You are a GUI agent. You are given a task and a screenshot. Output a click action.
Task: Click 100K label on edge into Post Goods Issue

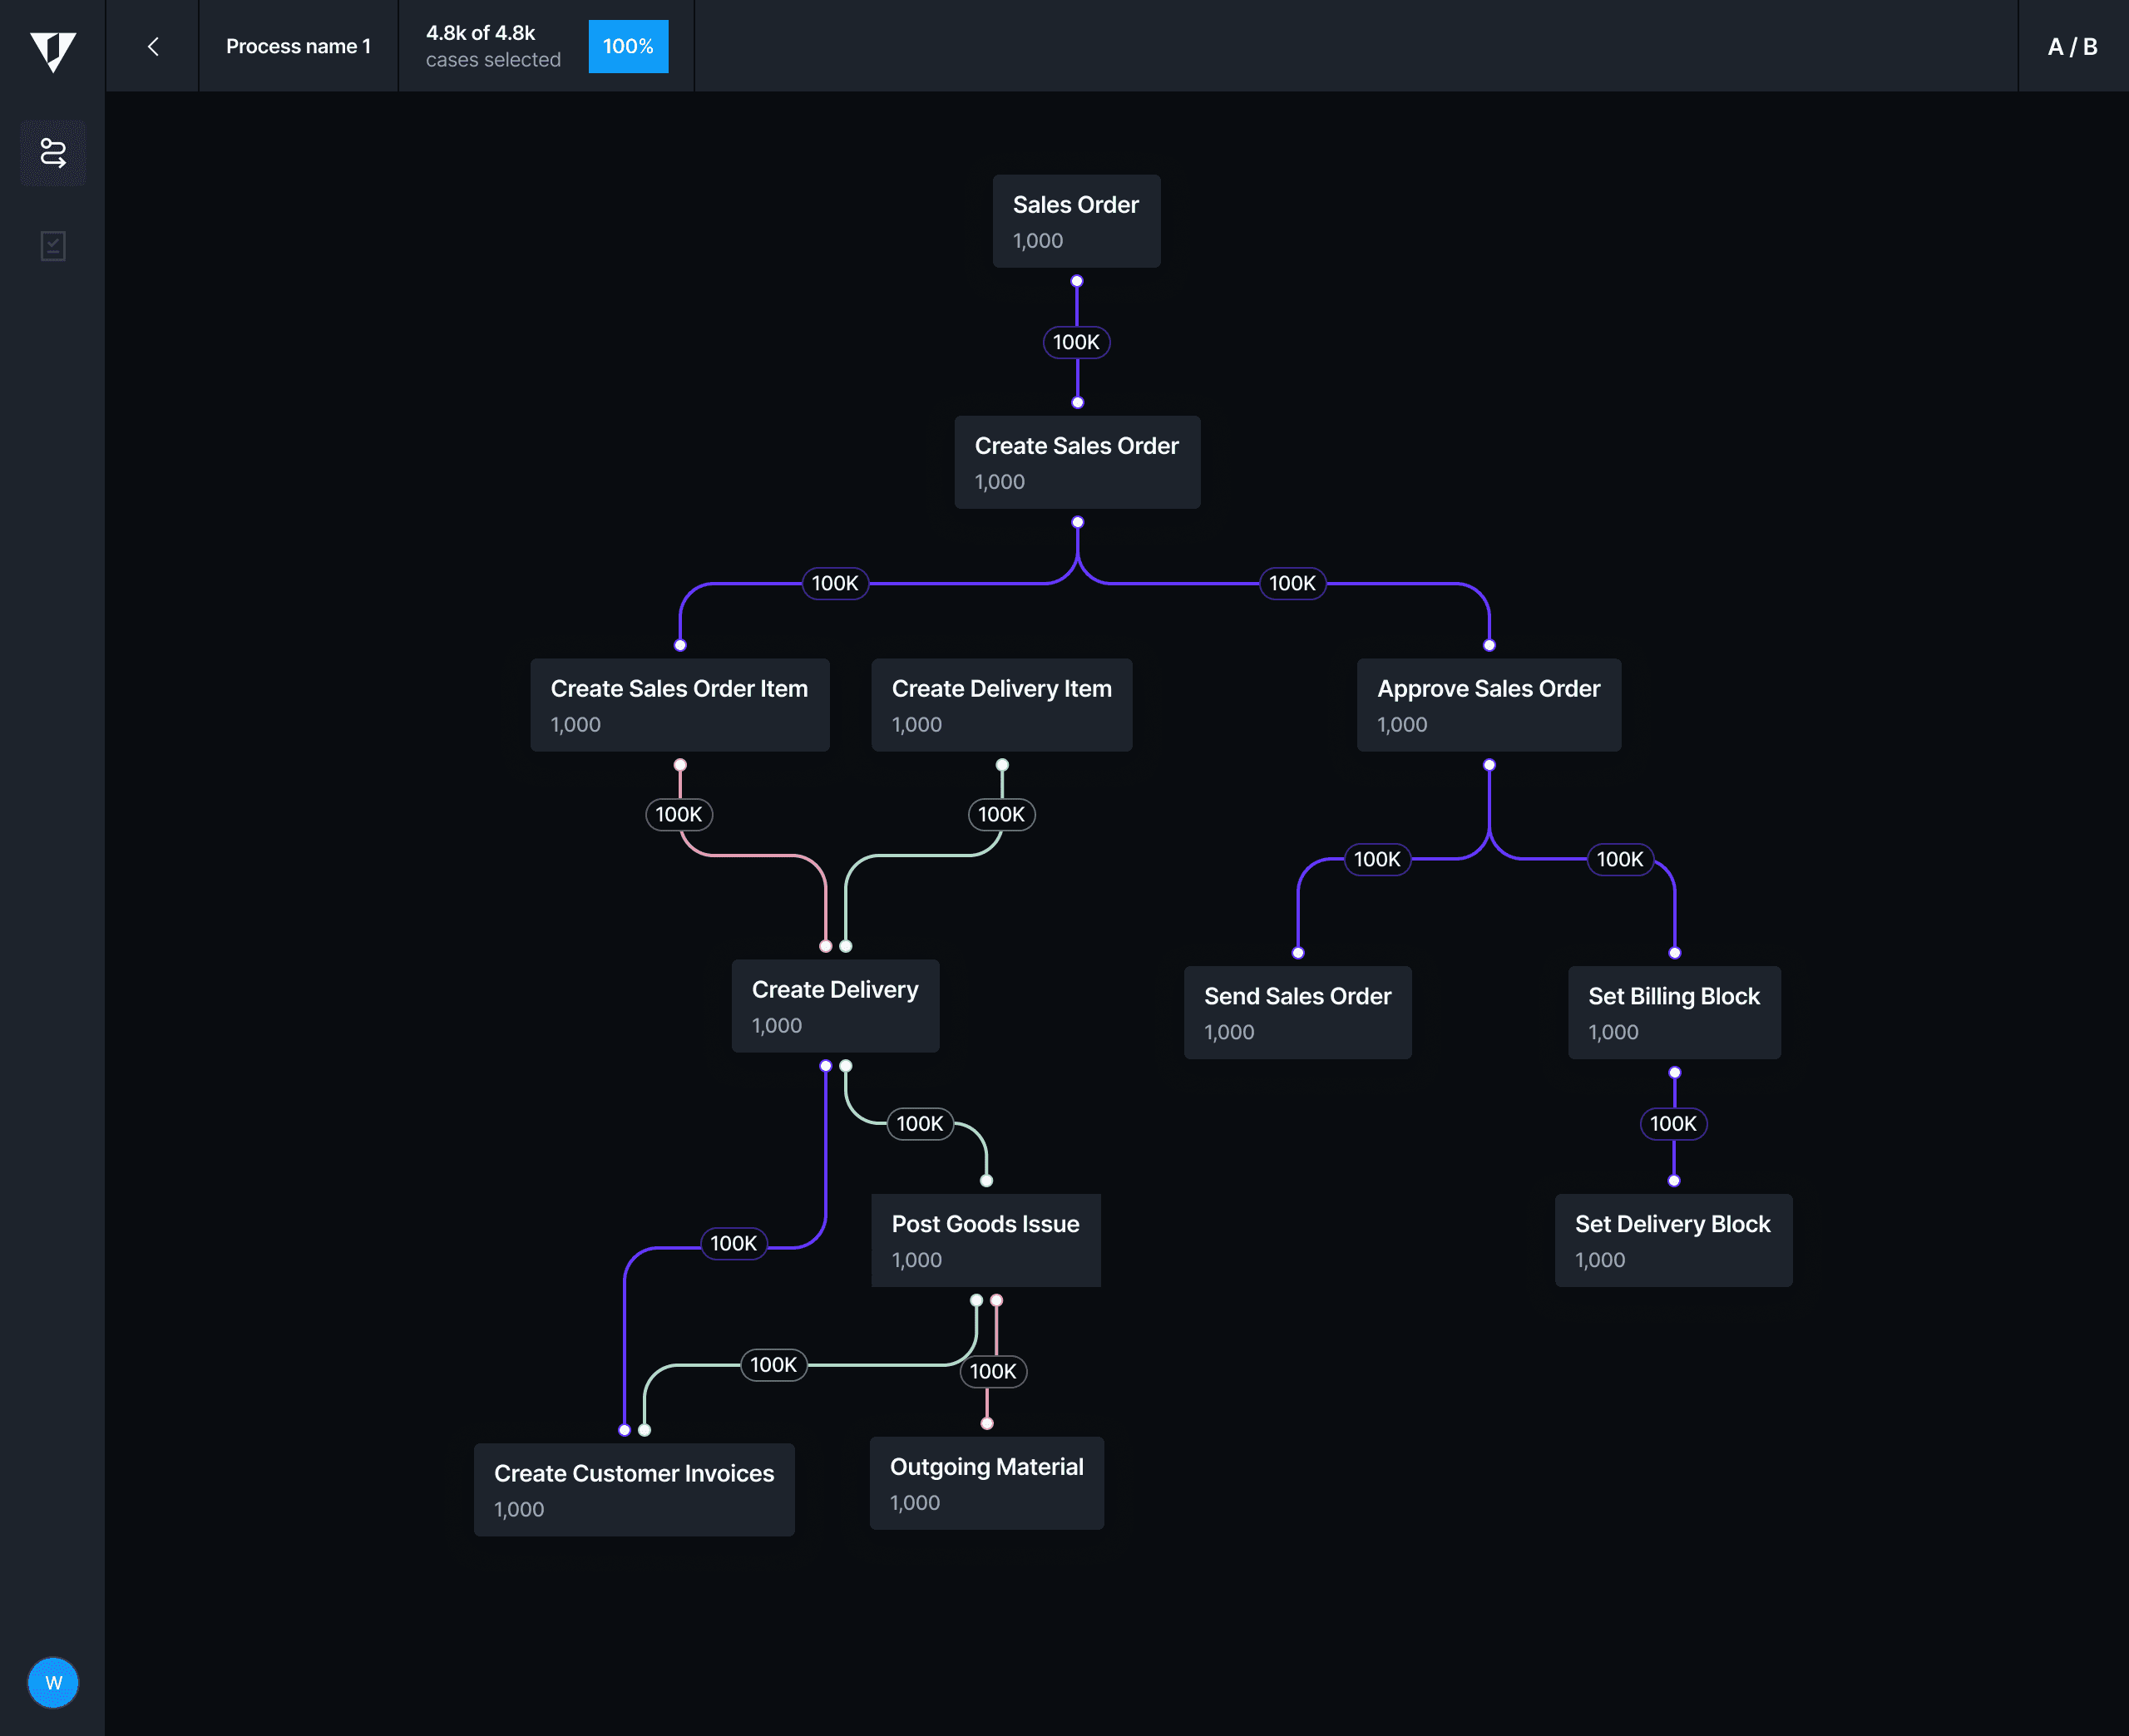920,1123
